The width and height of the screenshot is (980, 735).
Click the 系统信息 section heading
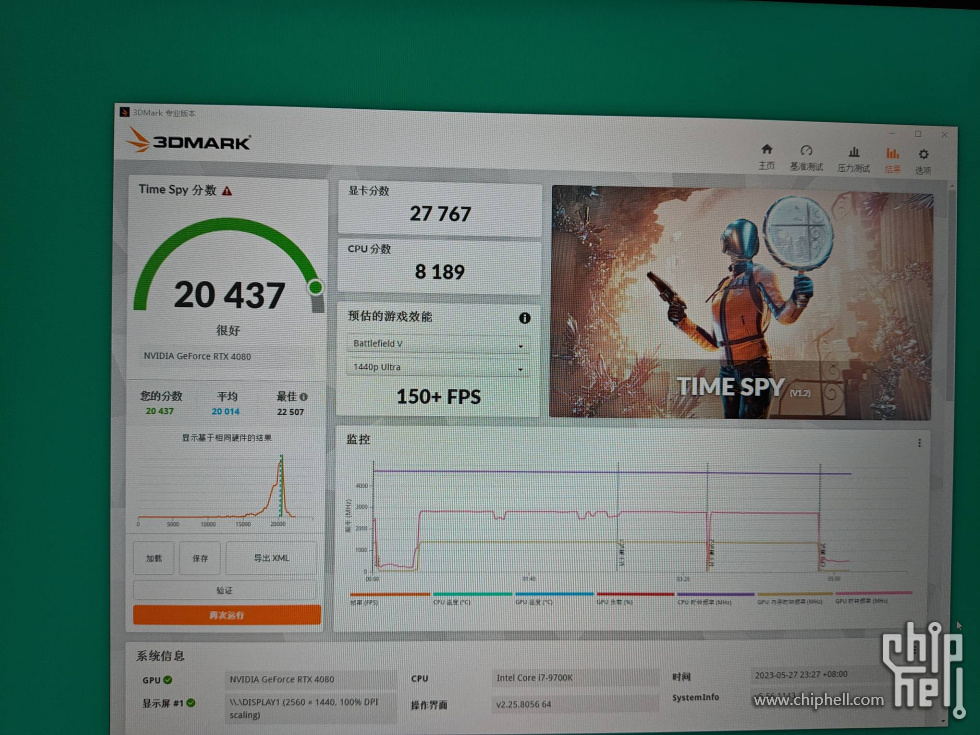click(x=161, y=656)
